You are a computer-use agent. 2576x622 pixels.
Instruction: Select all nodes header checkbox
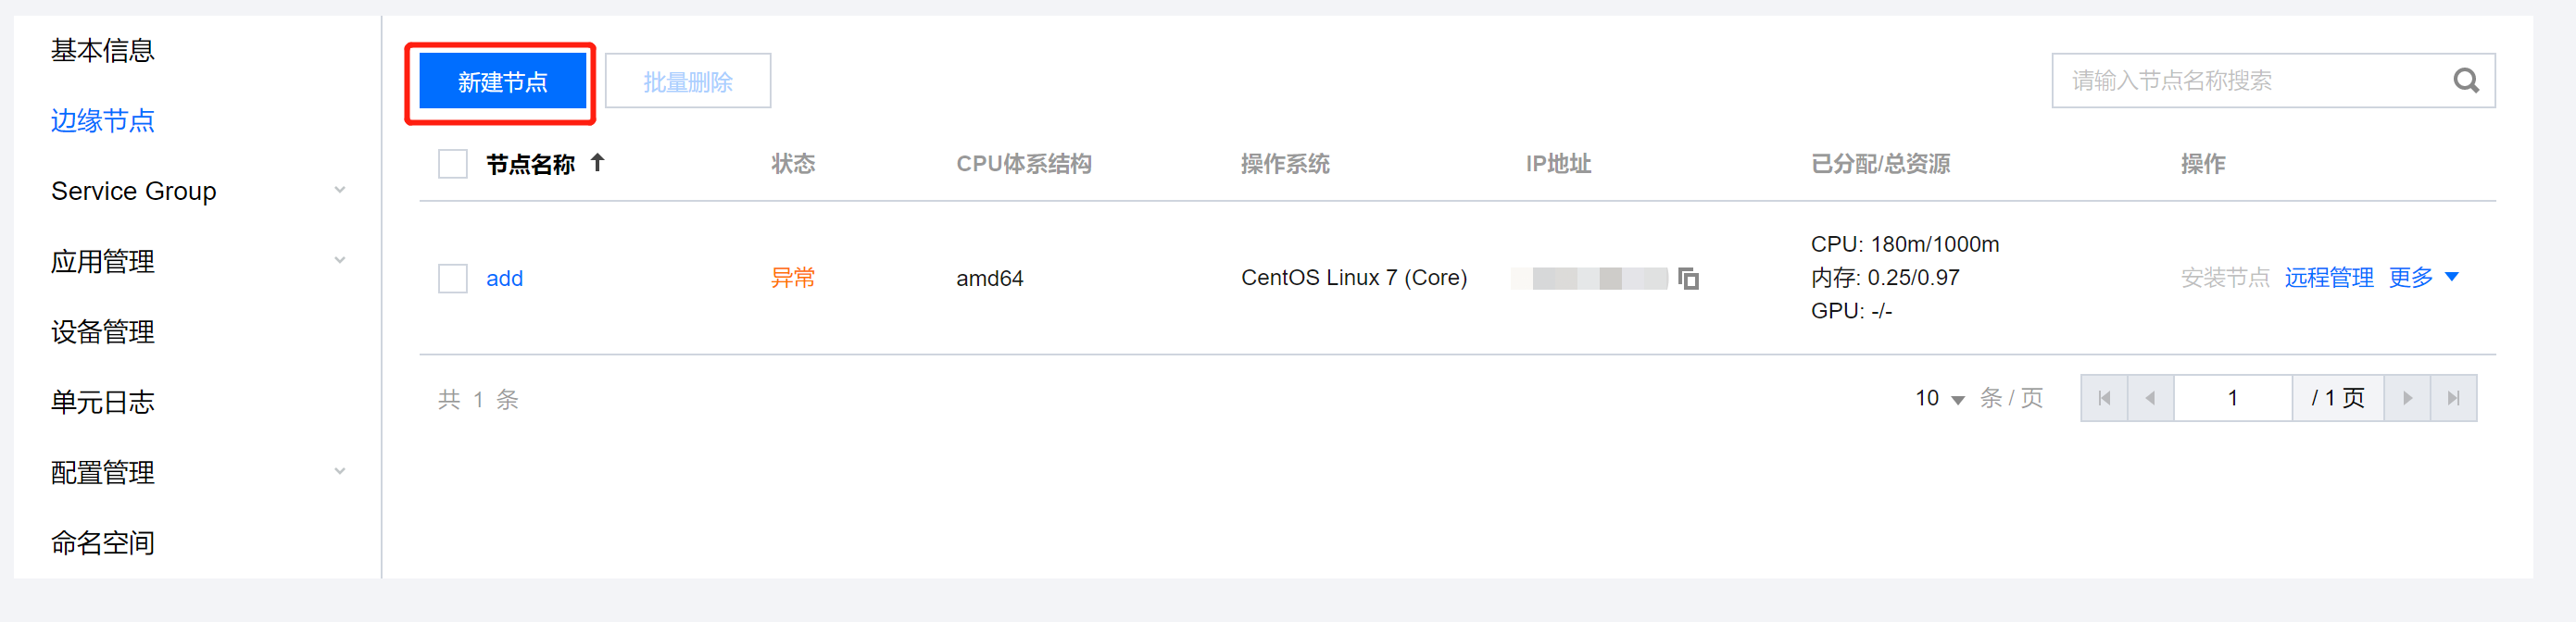coord(453,164)
